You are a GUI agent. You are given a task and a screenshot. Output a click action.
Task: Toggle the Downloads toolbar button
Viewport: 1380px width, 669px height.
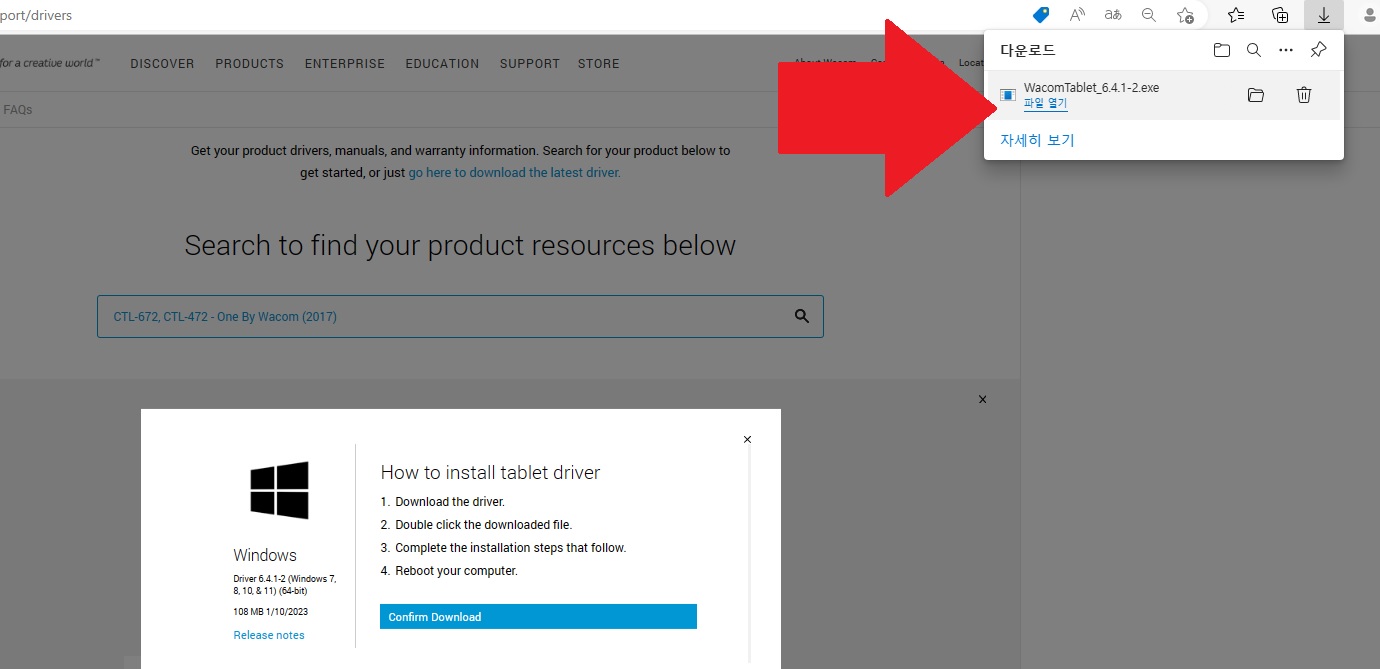tap(1324, 15)
